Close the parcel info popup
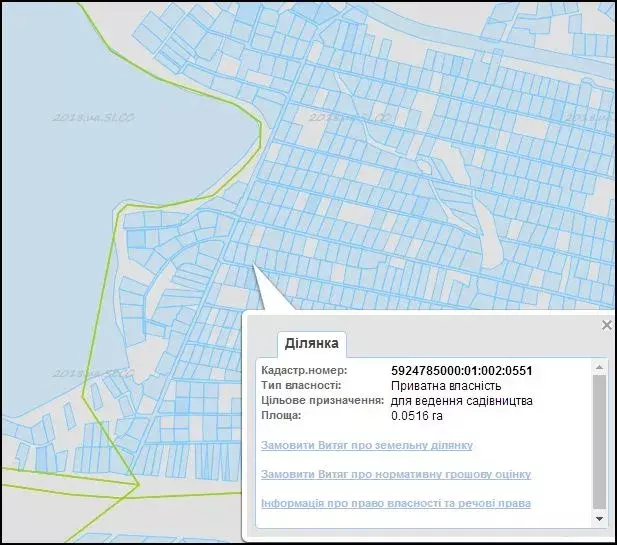617x545 pixels. [x=605, y=326]
